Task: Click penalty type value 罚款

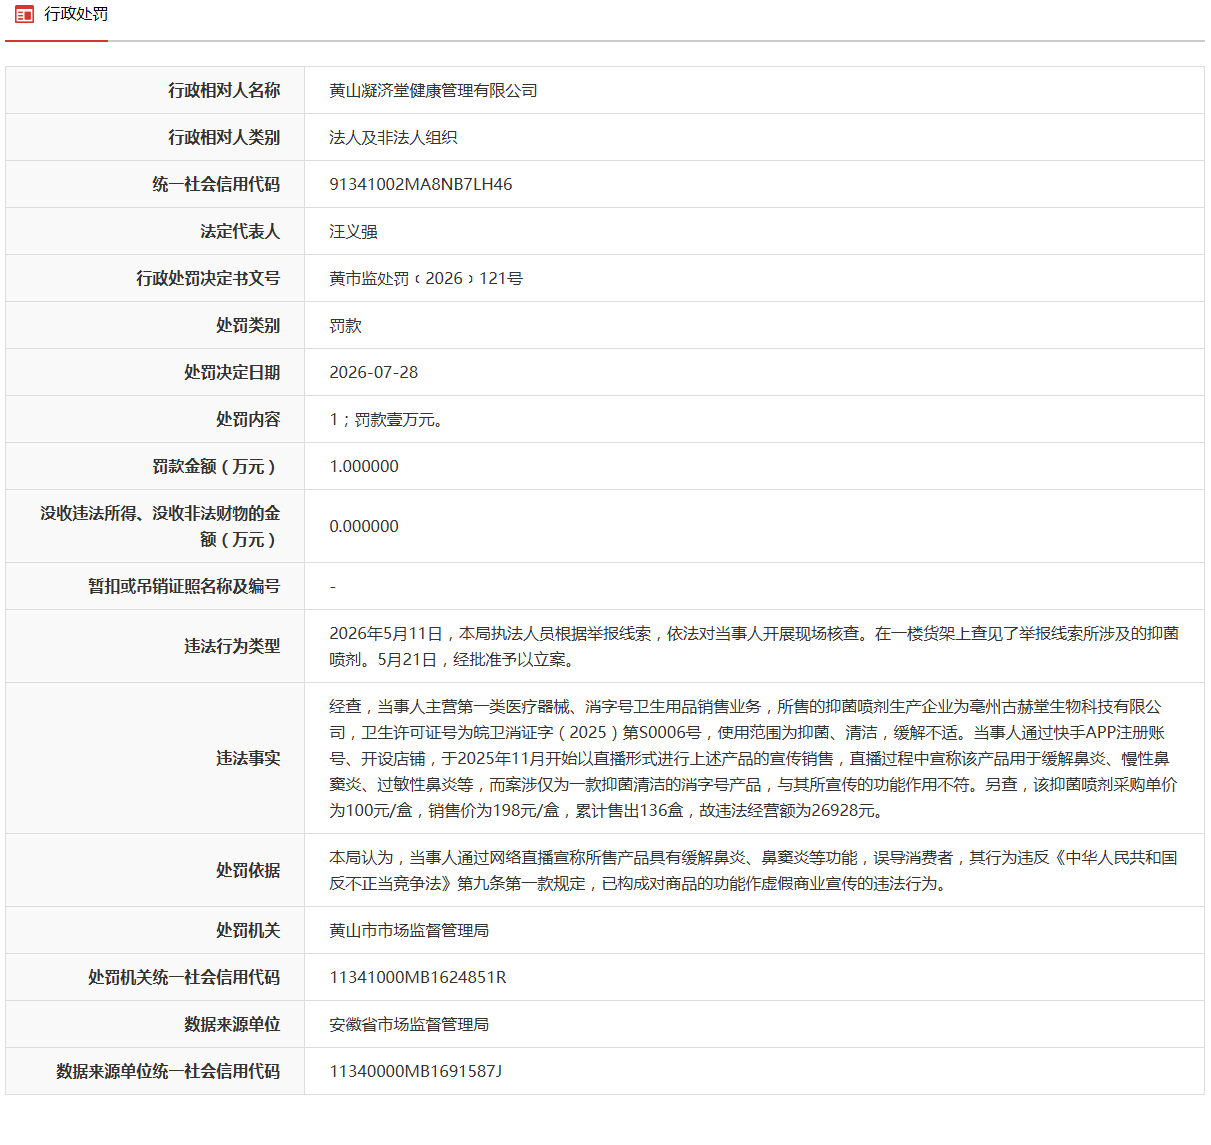Action: click(x=345, y=325)
